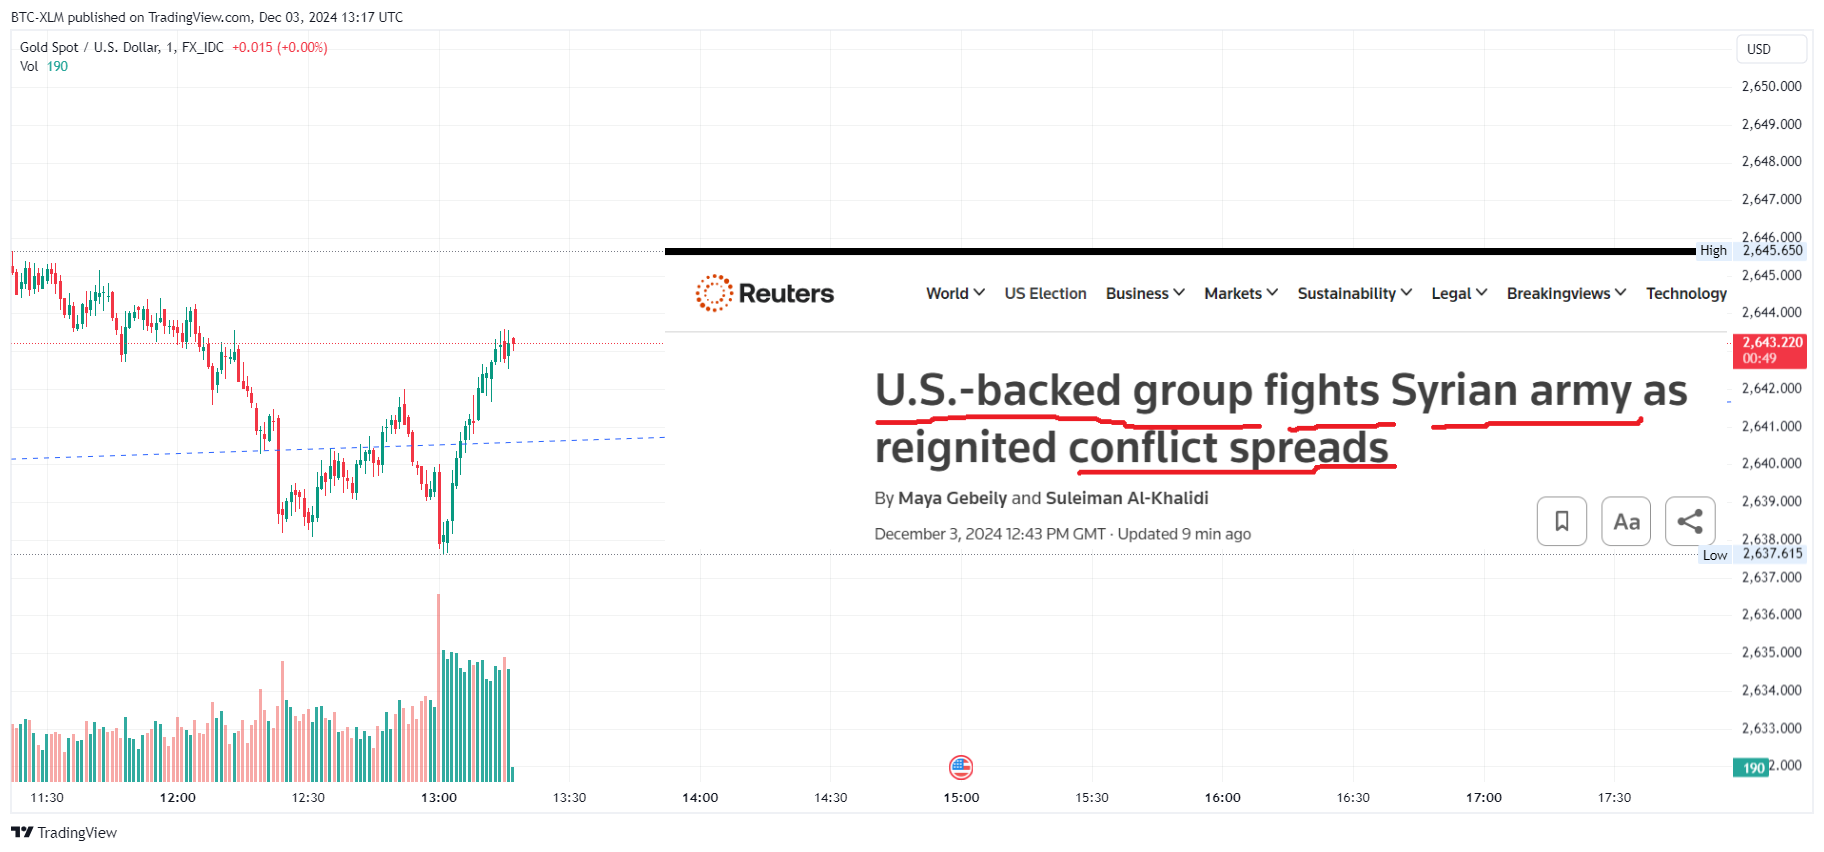Open the Technology section
1824x852 pixels.
(x=1686, y=293)
